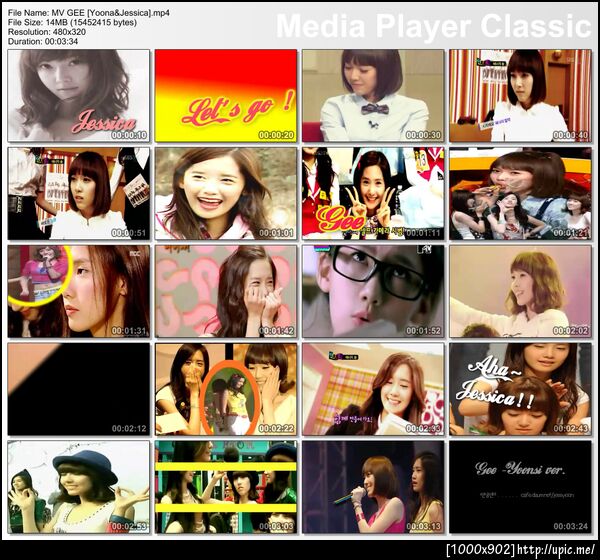Select the Aha Jessica frame at 00:02:43
Image resolution: width=600 pixels, height=560 pixels.
(520, 389)
